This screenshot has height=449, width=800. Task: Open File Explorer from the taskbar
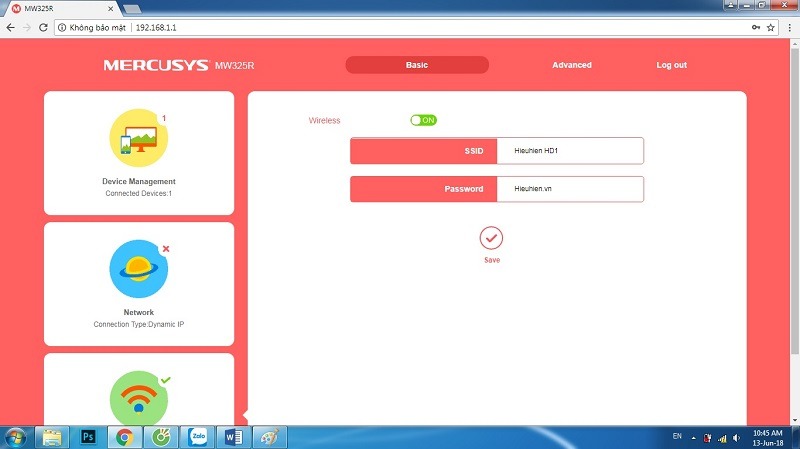tap(52, 437)
